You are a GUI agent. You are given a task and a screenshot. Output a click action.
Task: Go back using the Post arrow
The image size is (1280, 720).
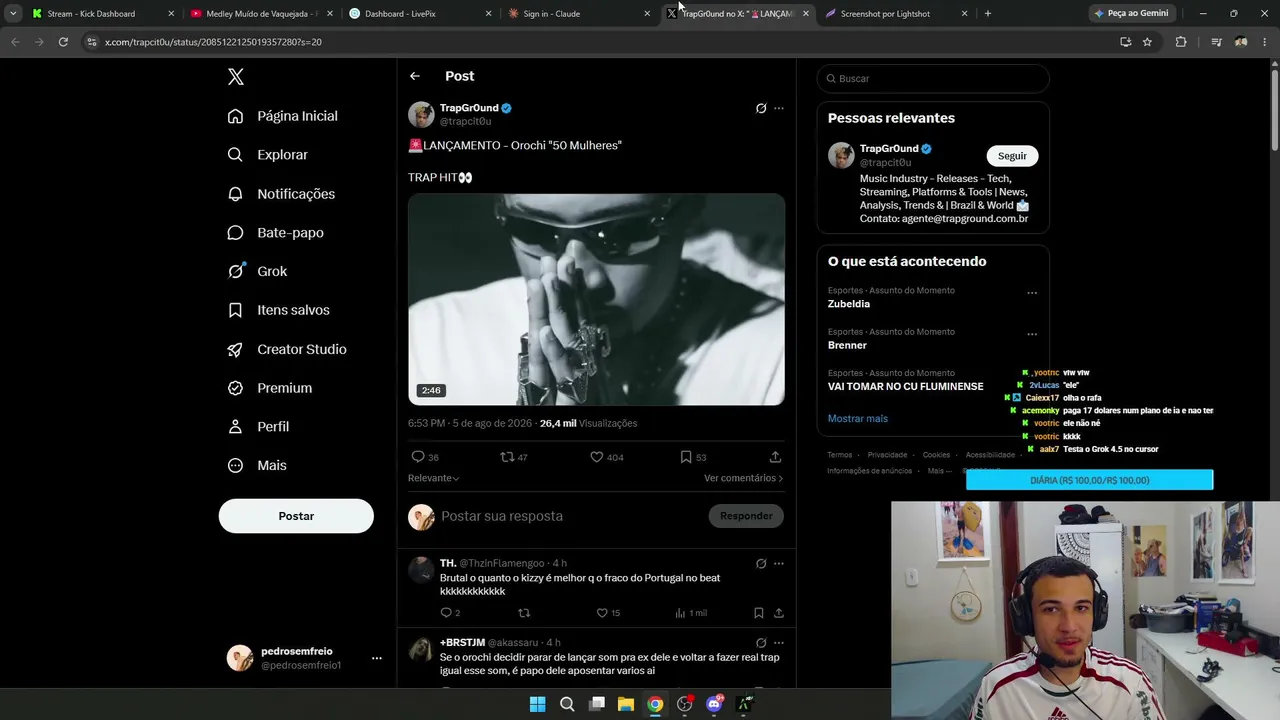415,76
